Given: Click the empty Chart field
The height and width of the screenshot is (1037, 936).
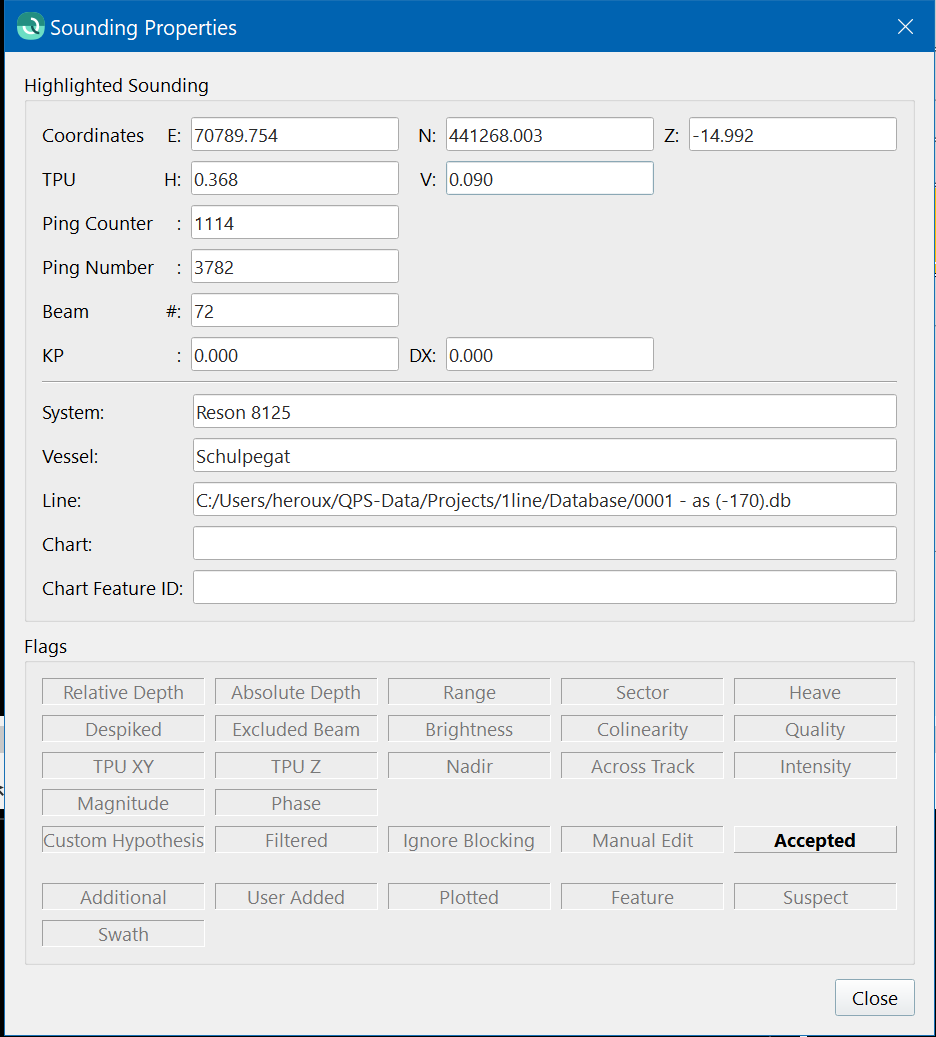Looking at the screenshot, I should 545,544.
